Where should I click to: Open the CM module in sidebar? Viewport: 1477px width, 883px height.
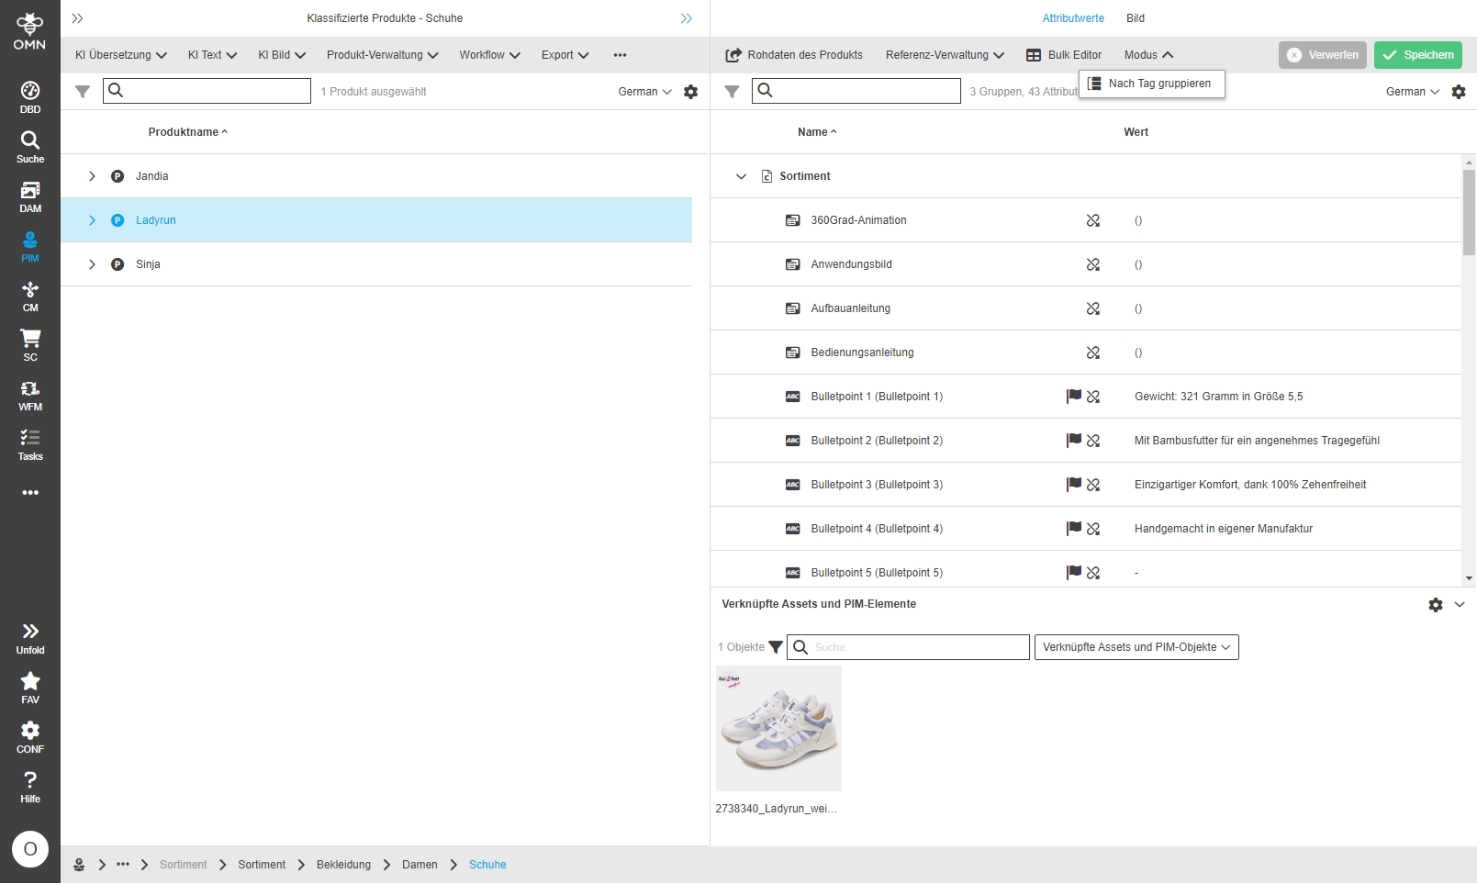tap(30, 296)
